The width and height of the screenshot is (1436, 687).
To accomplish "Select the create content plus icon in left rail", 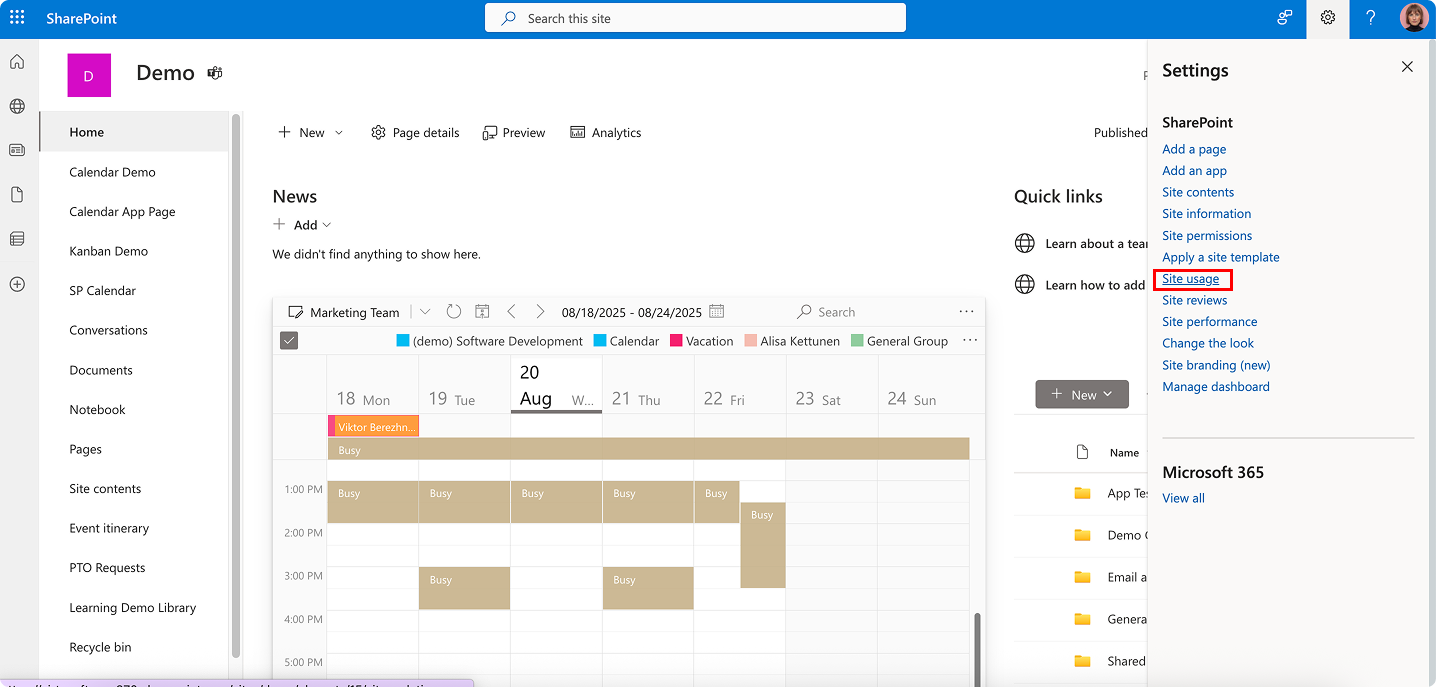I will coord(16,284).
